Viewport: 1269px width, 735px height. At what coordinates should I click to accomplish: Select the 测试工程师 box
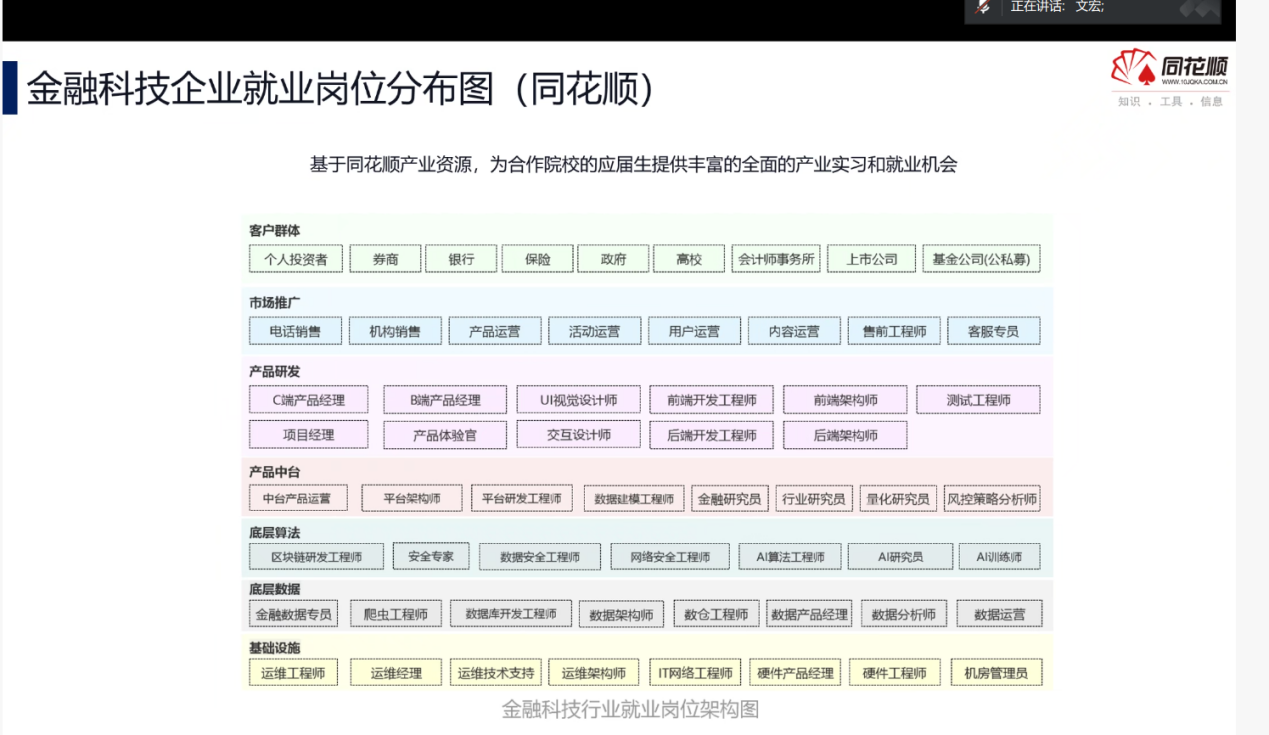[978, 400]
